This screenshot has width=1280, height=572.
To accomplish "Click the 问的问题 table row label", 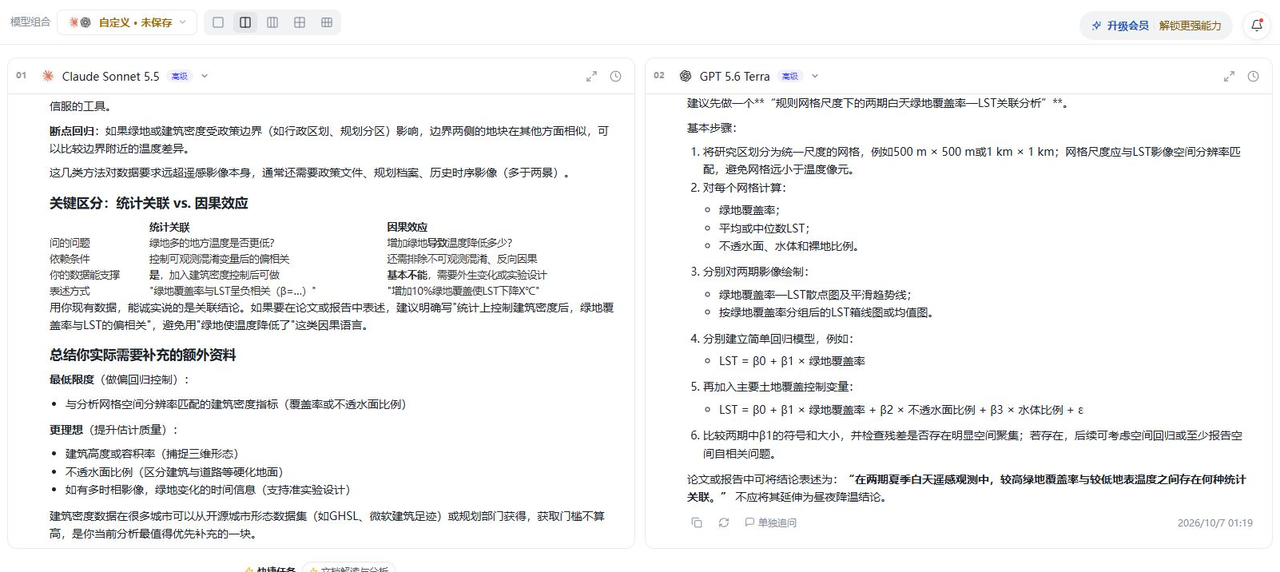I will [x=70, y=243].
